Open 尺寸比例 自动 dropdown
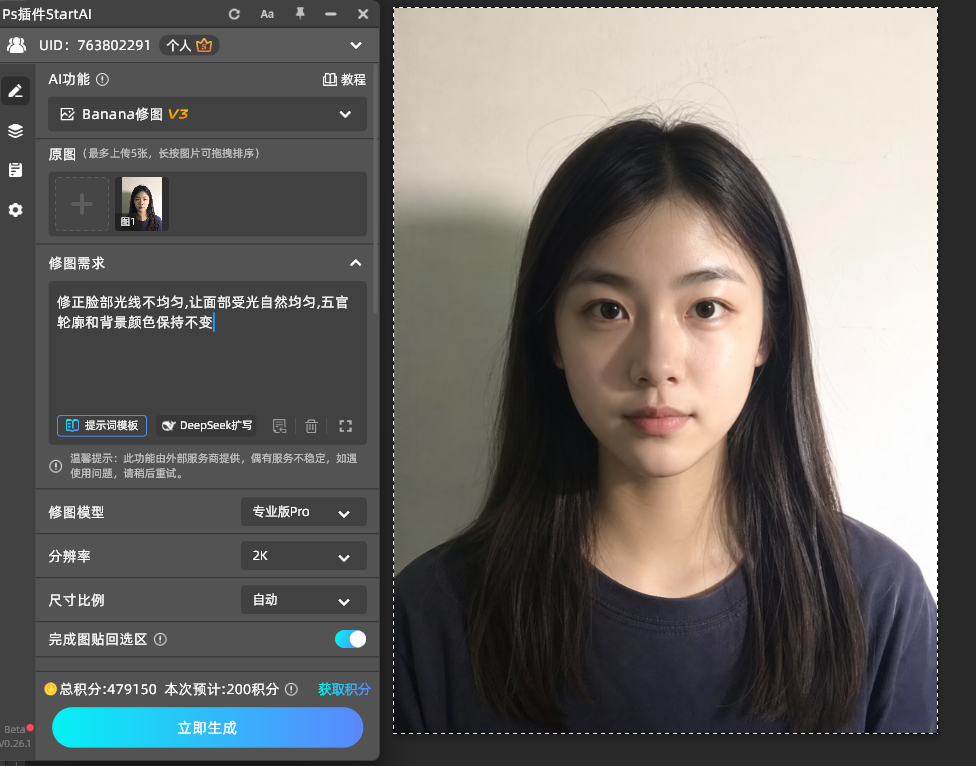This screenshot has height=766, width=976. point(304,600)
